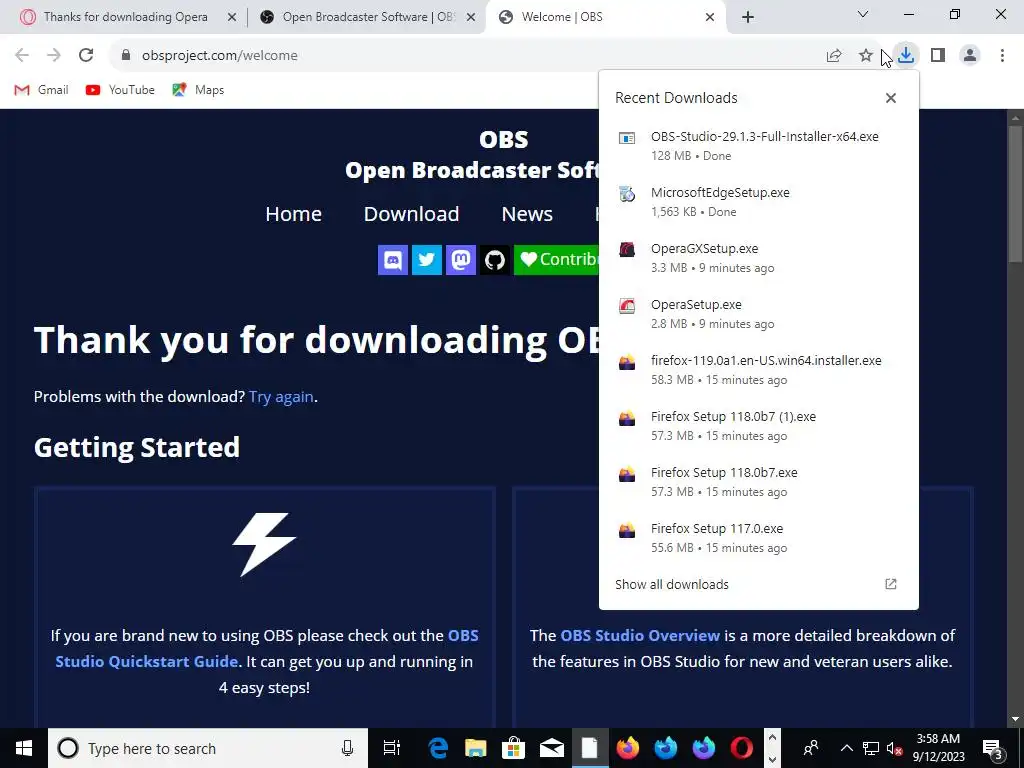Open Microsoft Store from taskbar
This screenshot has width=1024, height=768.
513,748
